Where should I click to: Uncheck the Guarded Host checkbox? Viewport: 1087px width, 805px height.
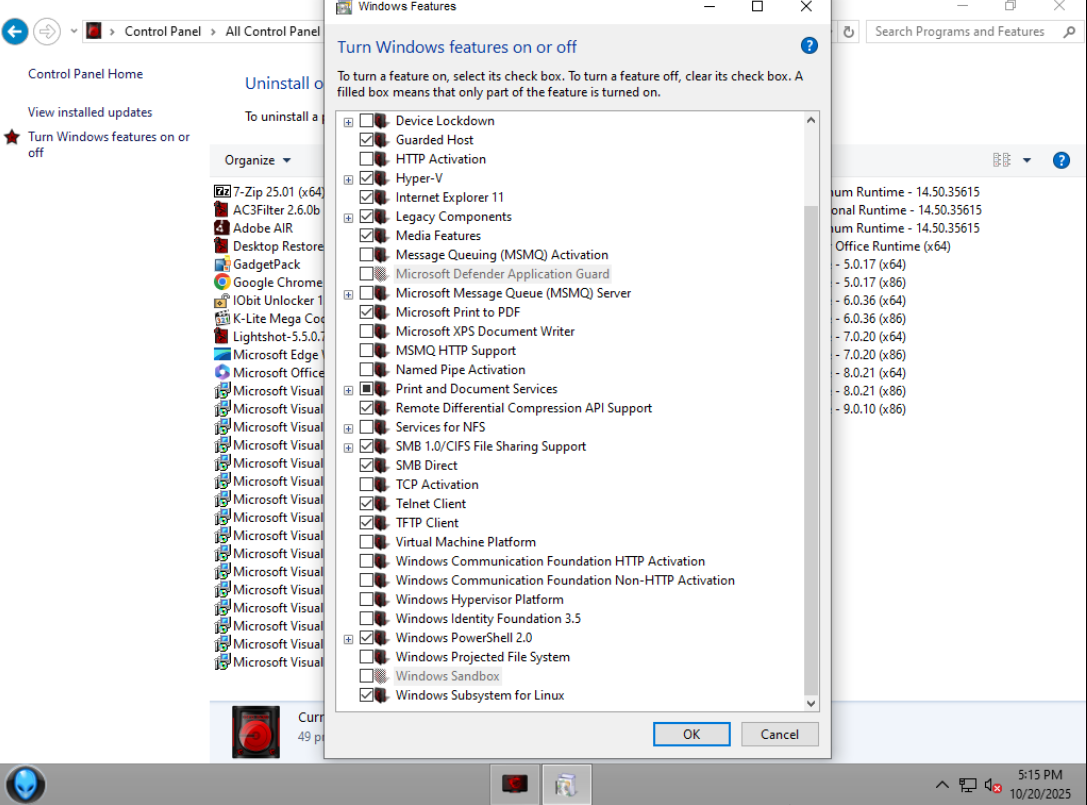[x=367, y=139]
